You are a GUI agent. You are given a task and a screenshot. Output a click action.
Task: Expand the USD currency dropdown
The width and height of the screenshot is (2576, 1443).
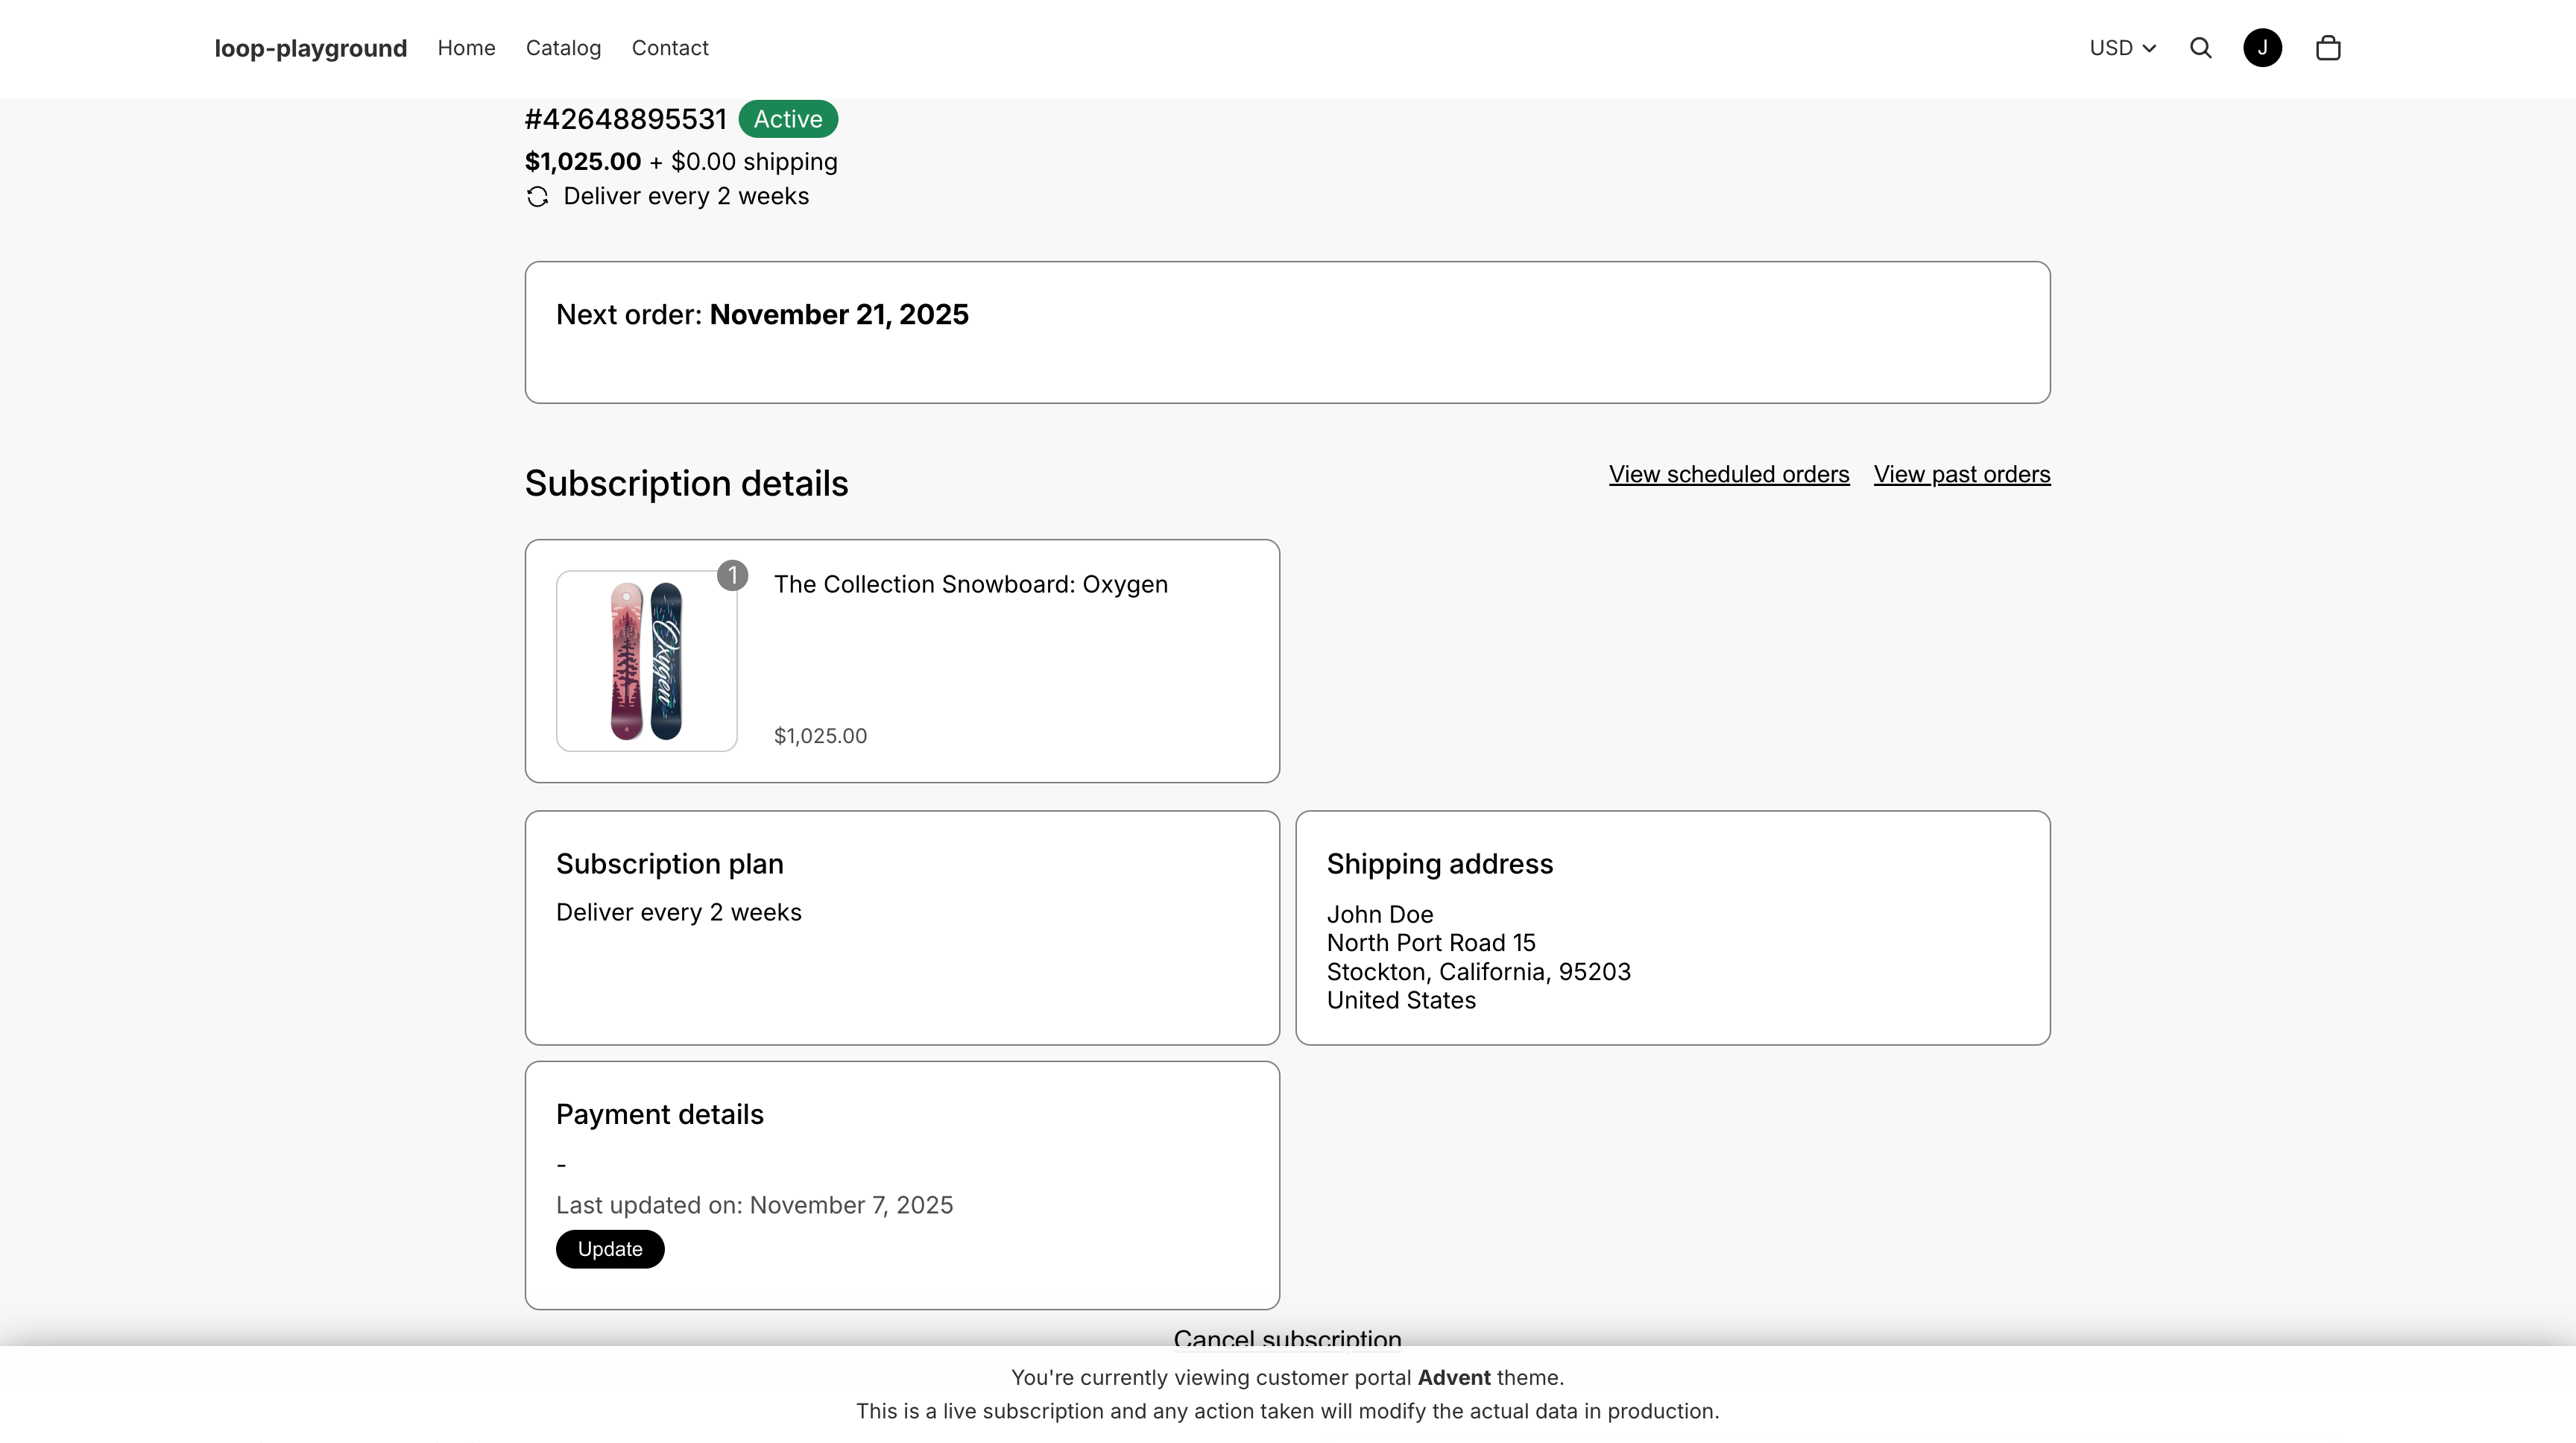pyautogui.click(x=2112, y=48)
